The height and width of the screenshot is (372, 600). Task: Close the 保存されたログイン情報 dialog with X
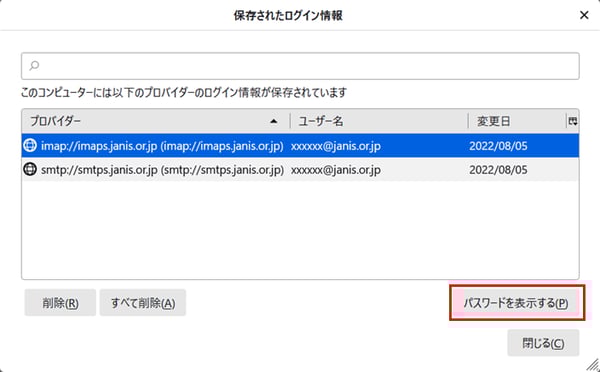(584, 15)
